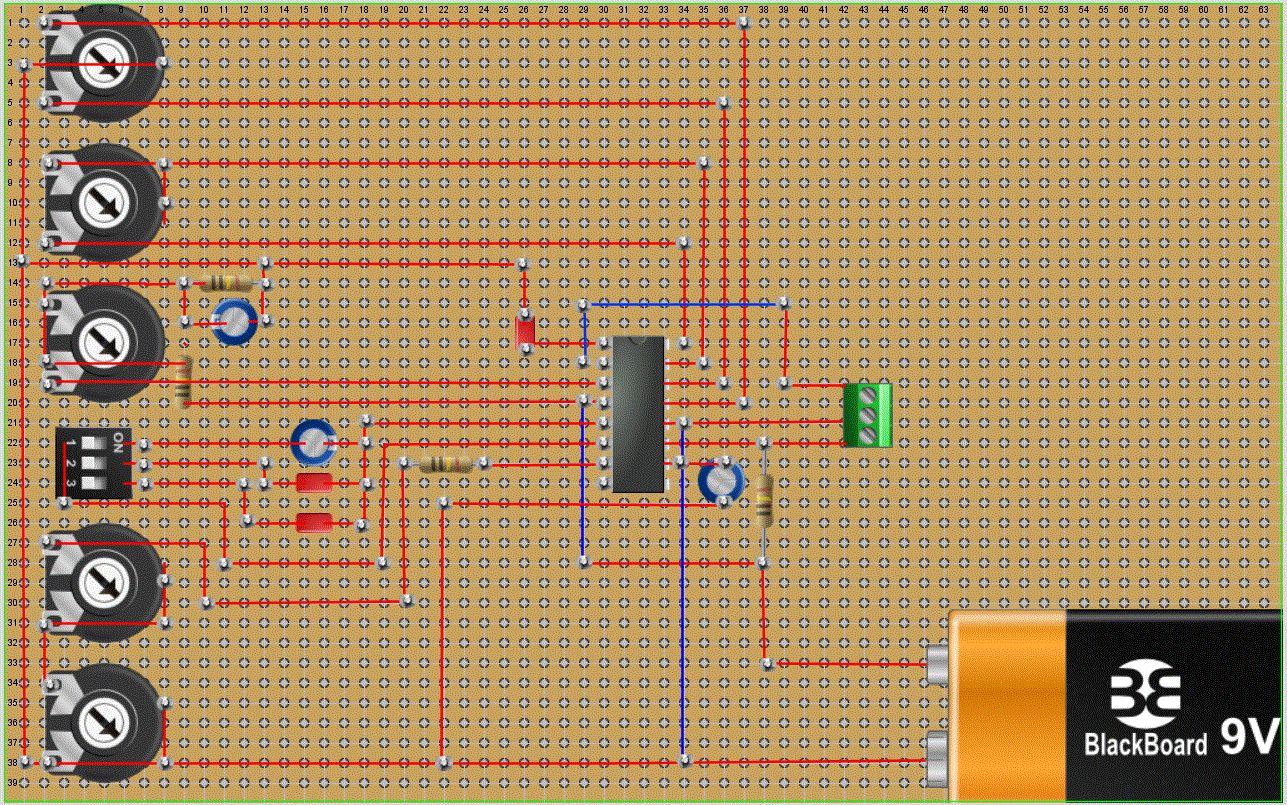Select the small red capacitor left of the IC
The image size is (1287, 805).
coord(525,331)
